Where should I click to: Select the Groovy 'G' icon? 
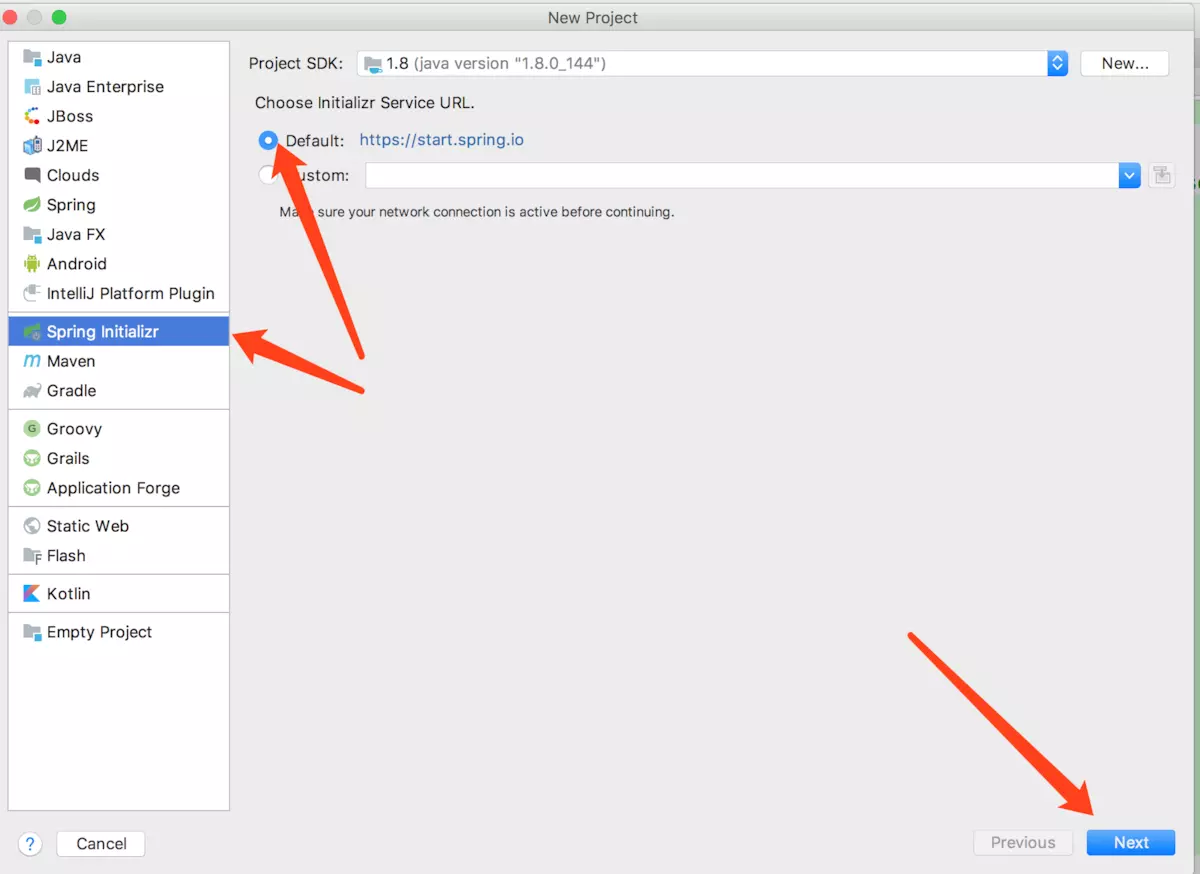coord(32,429)
